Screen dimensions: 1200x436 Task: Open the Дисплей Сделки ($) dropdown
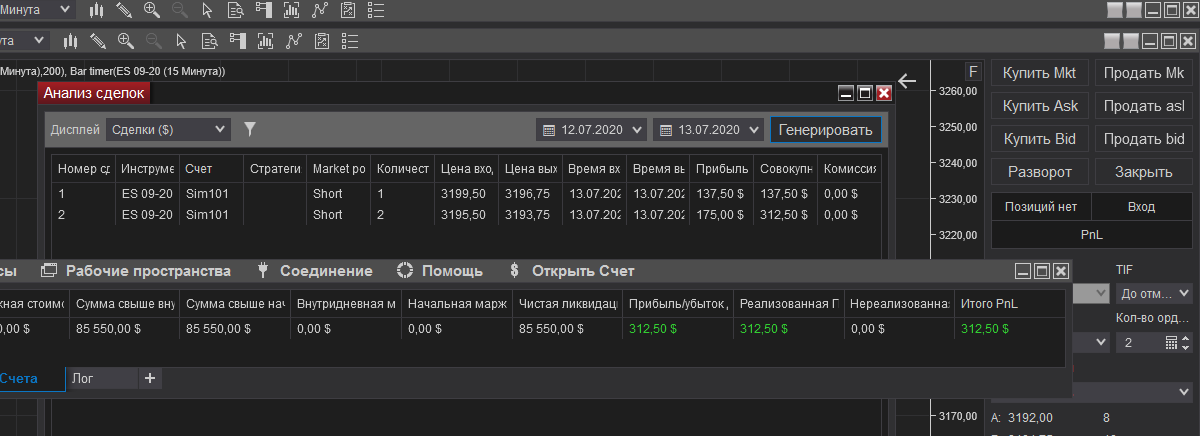click(167, 129)
